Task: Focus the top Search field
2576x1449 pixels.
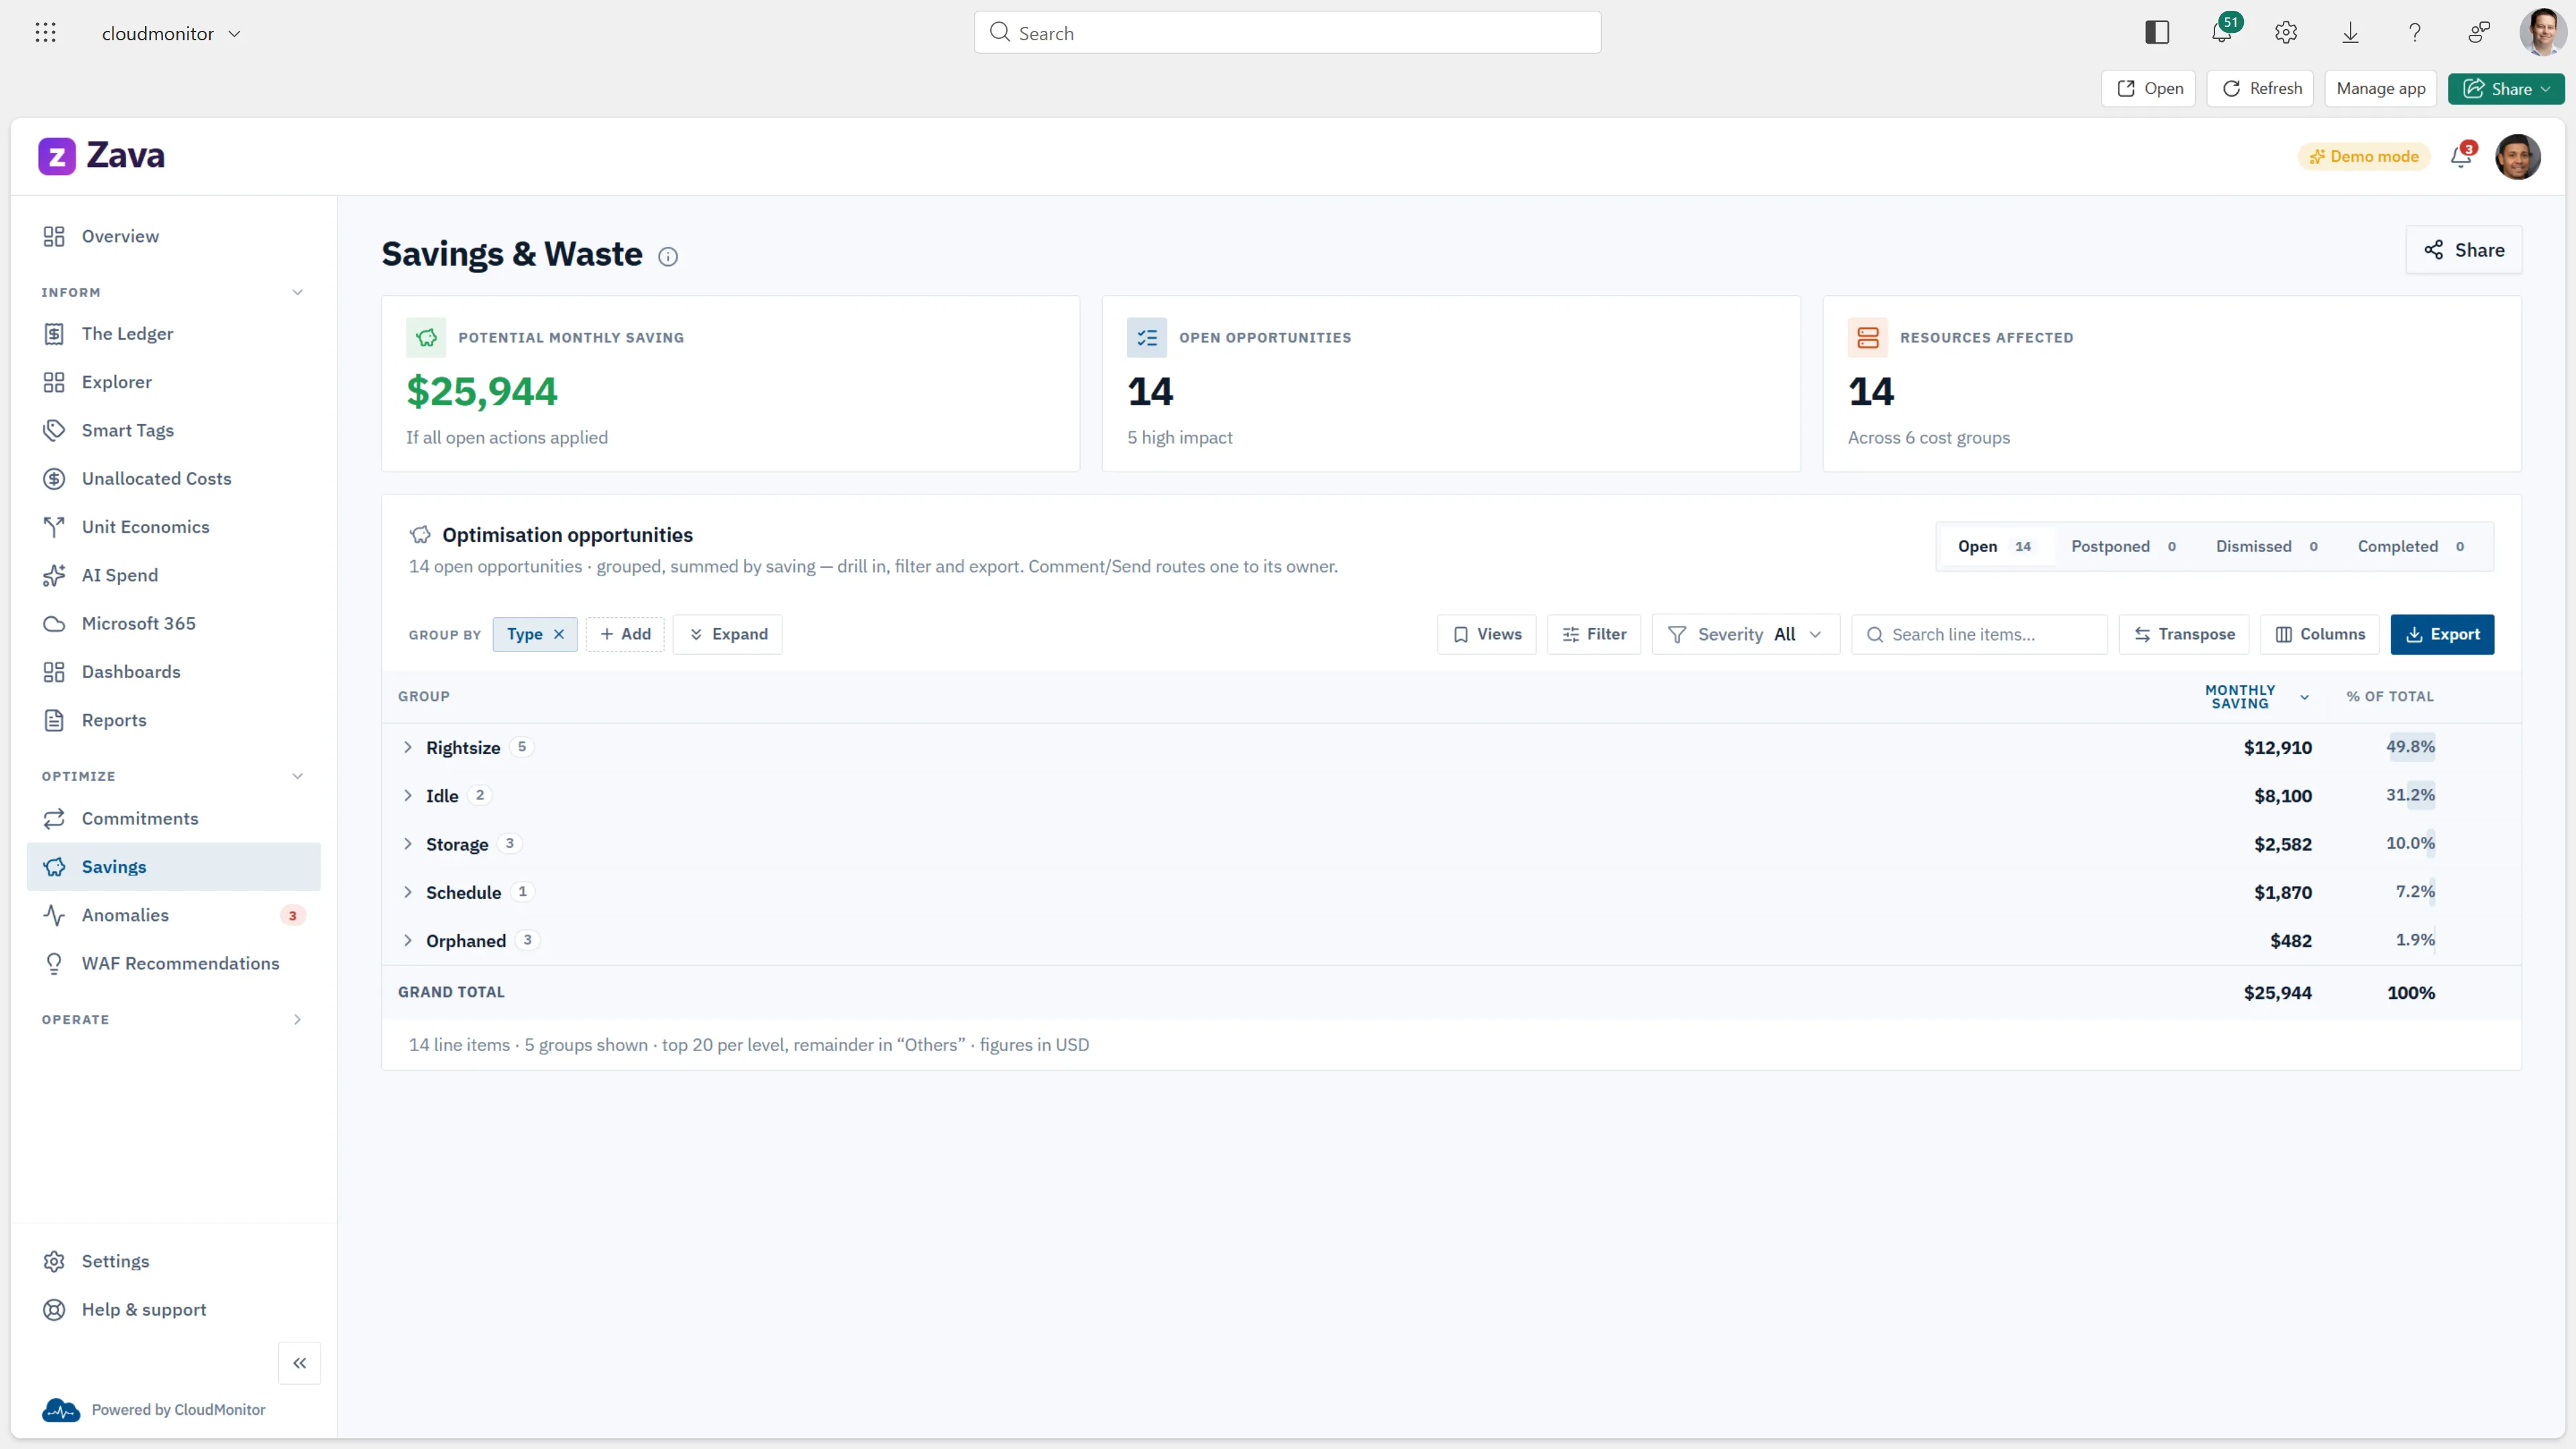Action: 1288,33
